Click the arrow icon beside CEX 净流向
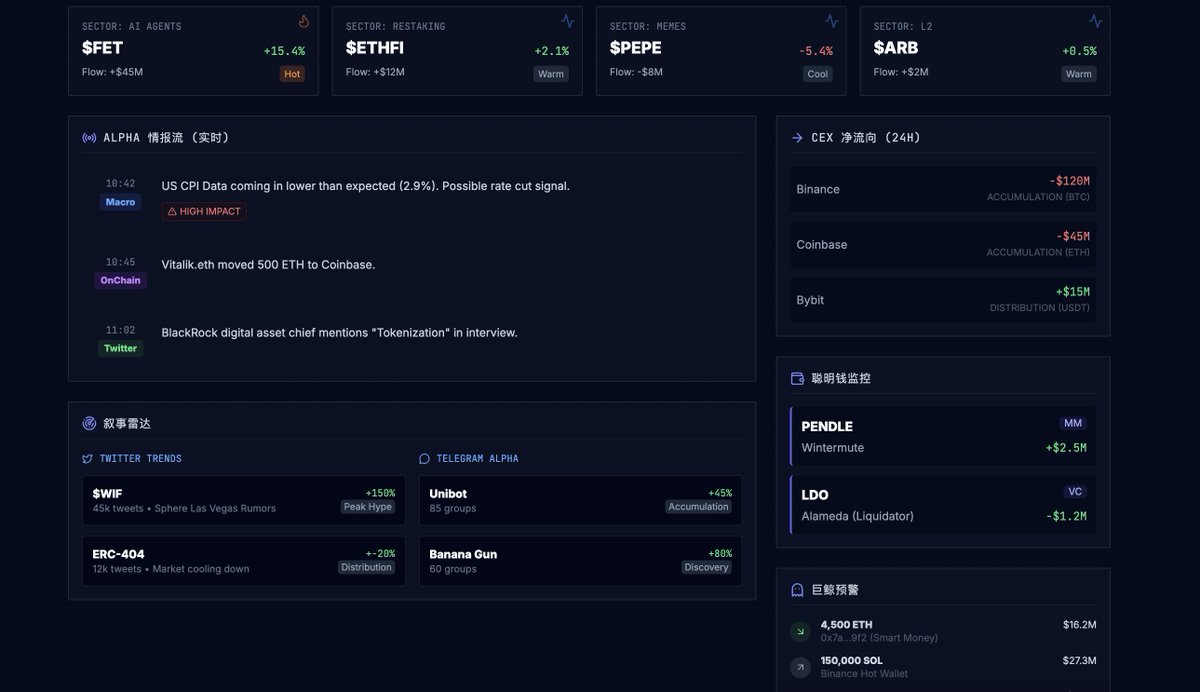 pos(797,138)
